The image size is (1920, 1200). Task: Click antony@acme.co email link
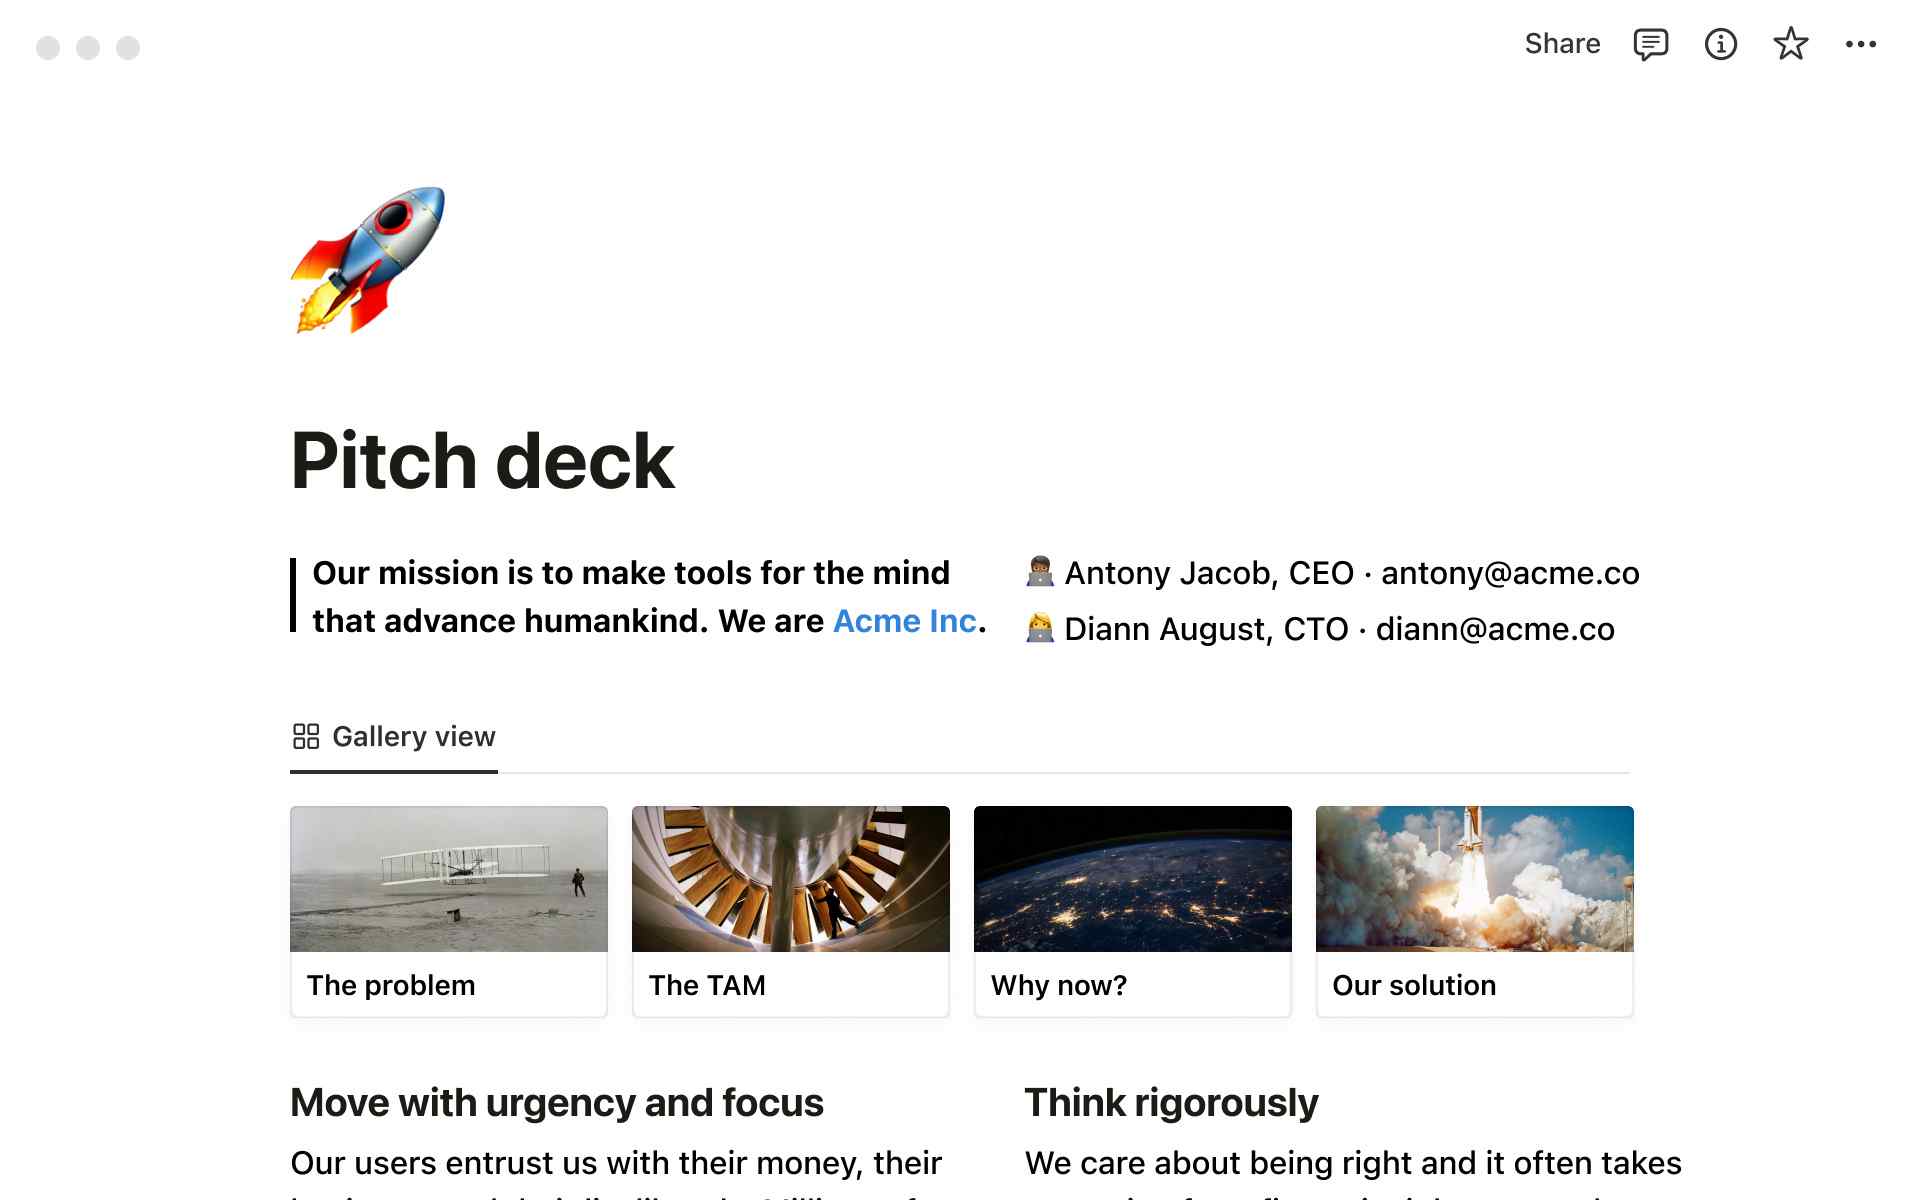tap(1511, 572)
